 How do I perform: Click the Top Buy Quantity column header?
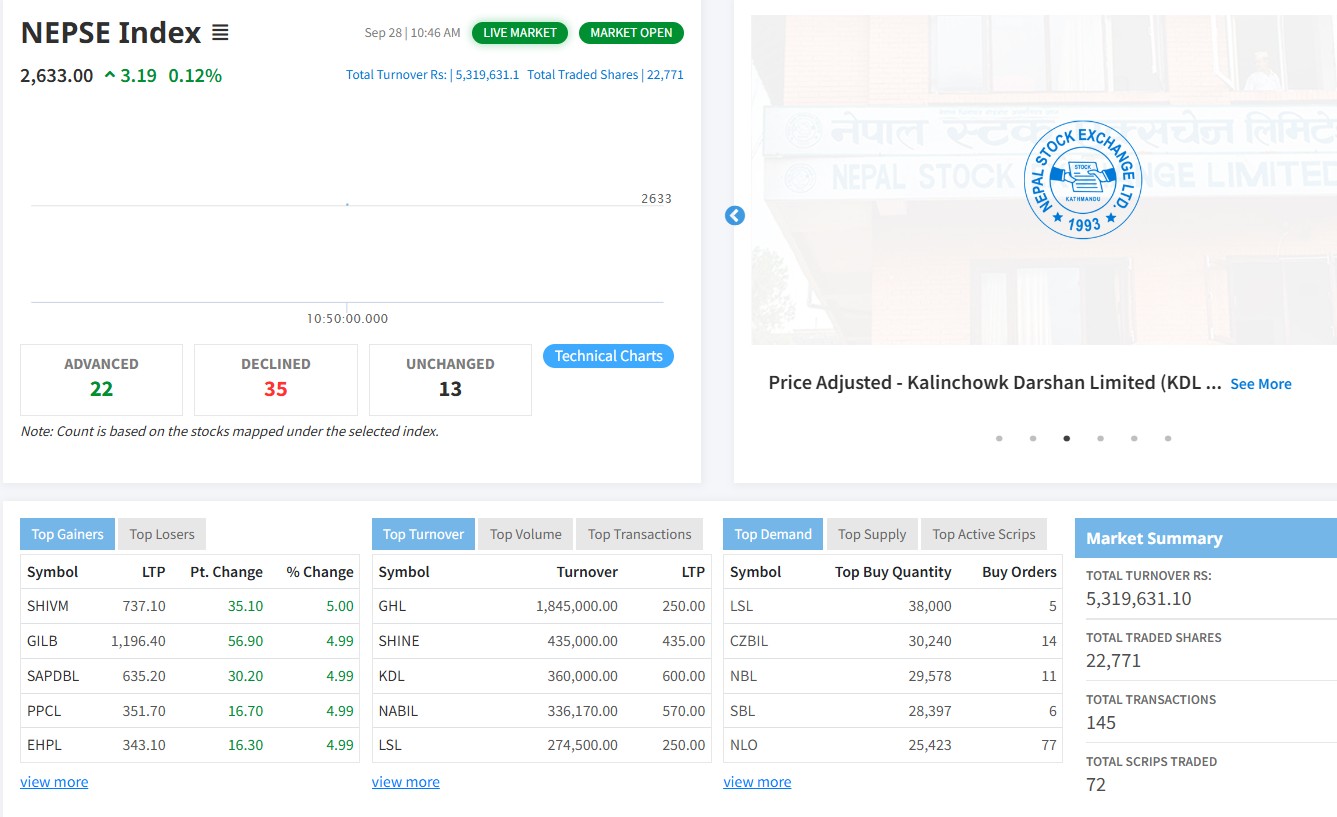coord(893,572)
